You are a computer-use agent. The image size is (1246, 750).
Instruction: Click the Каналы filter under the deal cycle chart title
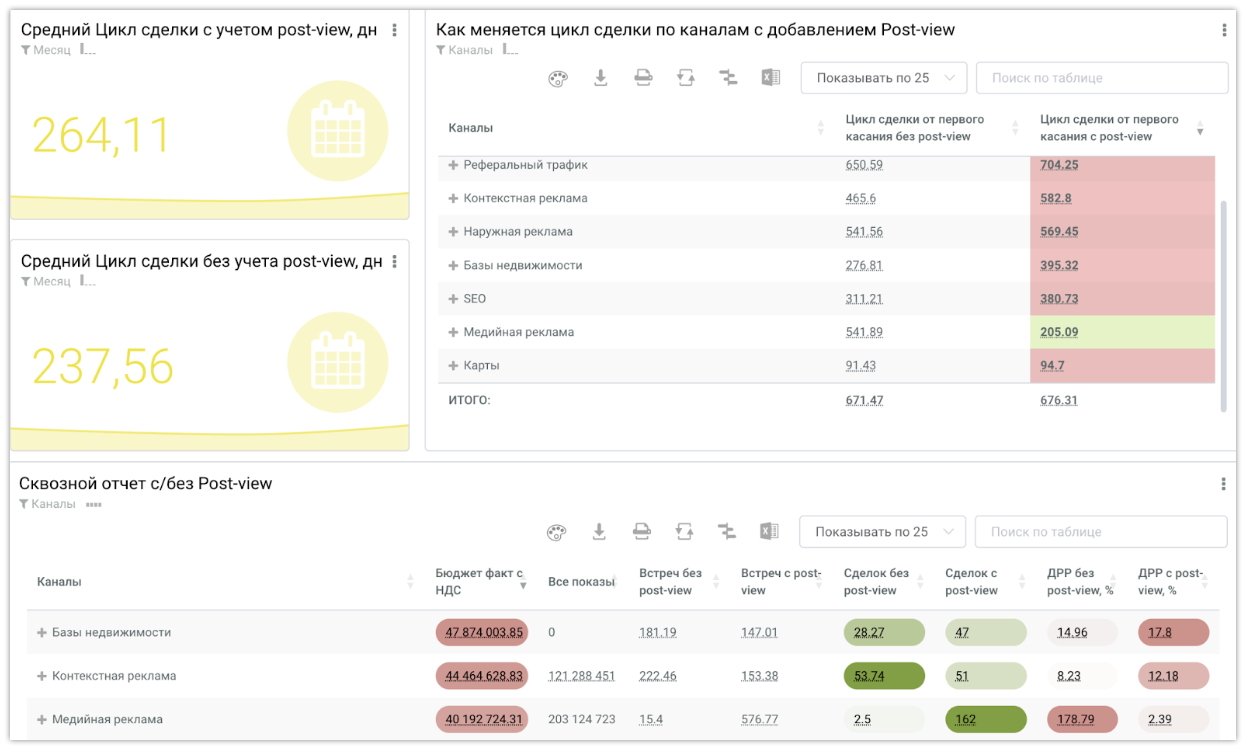(x=464, y=50)
